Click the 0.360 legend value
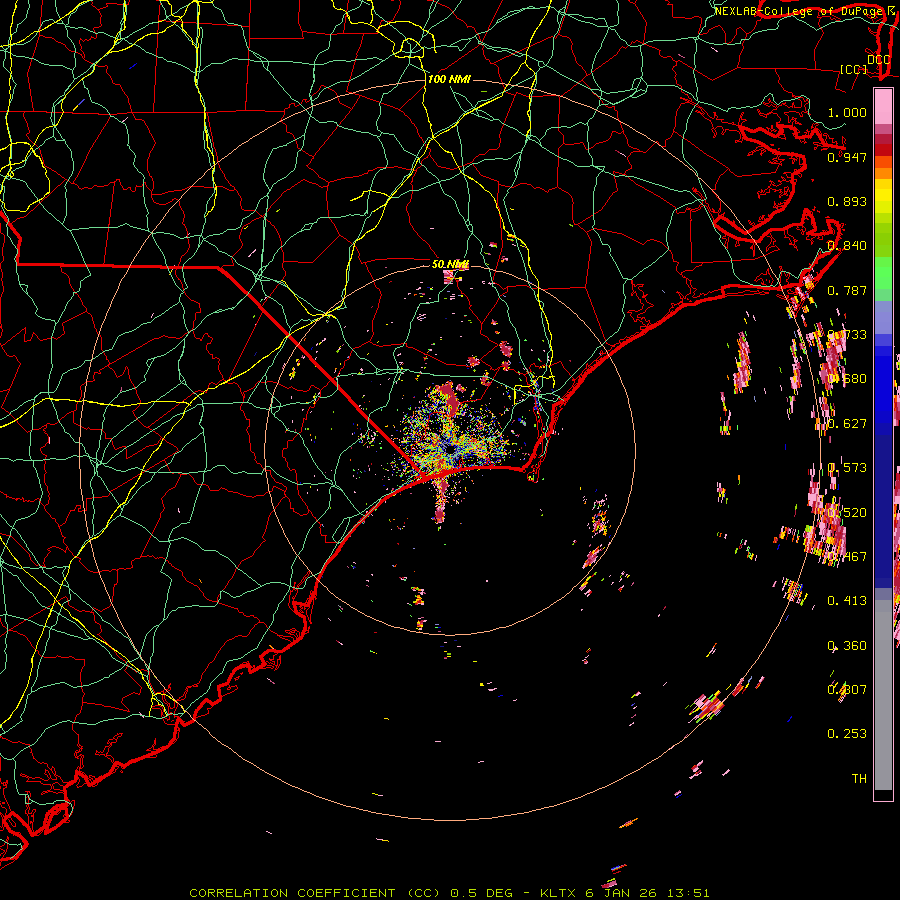900x900 pixels. (x=847, y=646)
